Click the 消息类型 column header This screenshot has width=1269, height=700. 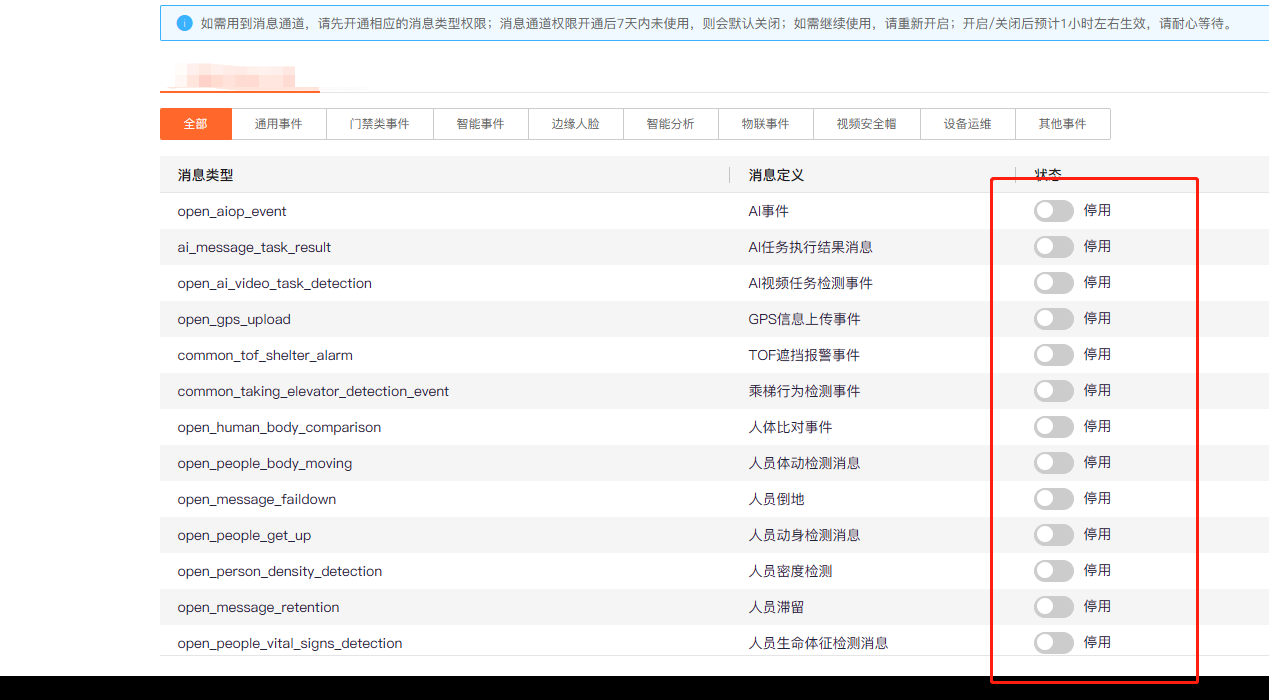tap(205, 175)
